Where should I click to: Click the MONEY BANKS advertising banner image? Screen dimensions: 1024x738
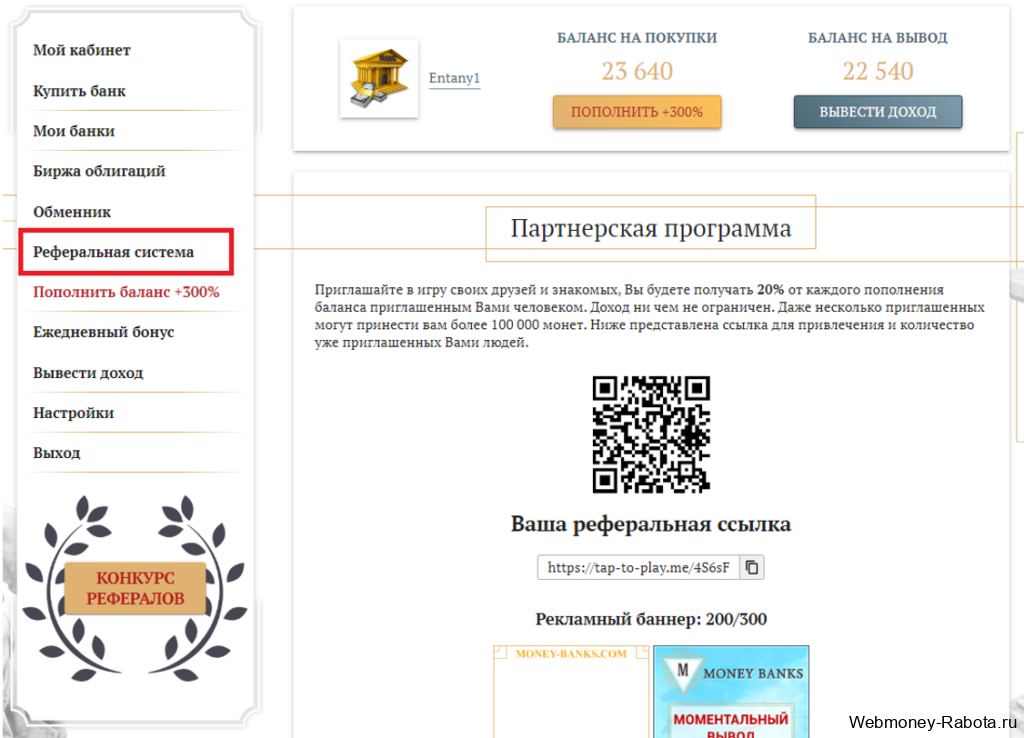731,692
